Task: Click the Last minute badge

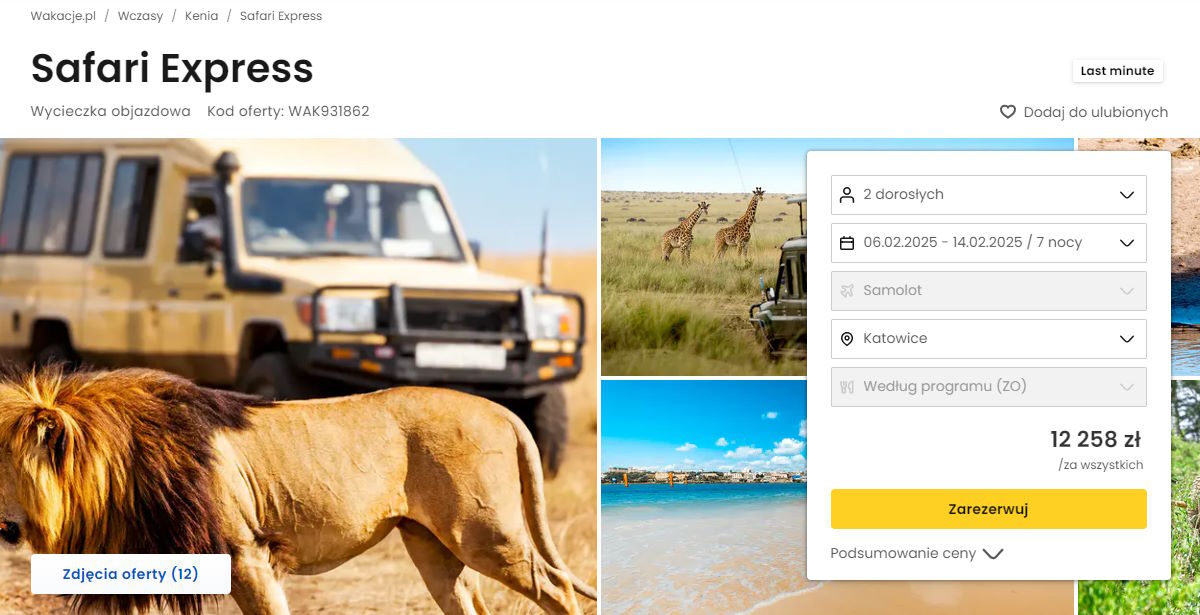Action: coord(1117,71)
